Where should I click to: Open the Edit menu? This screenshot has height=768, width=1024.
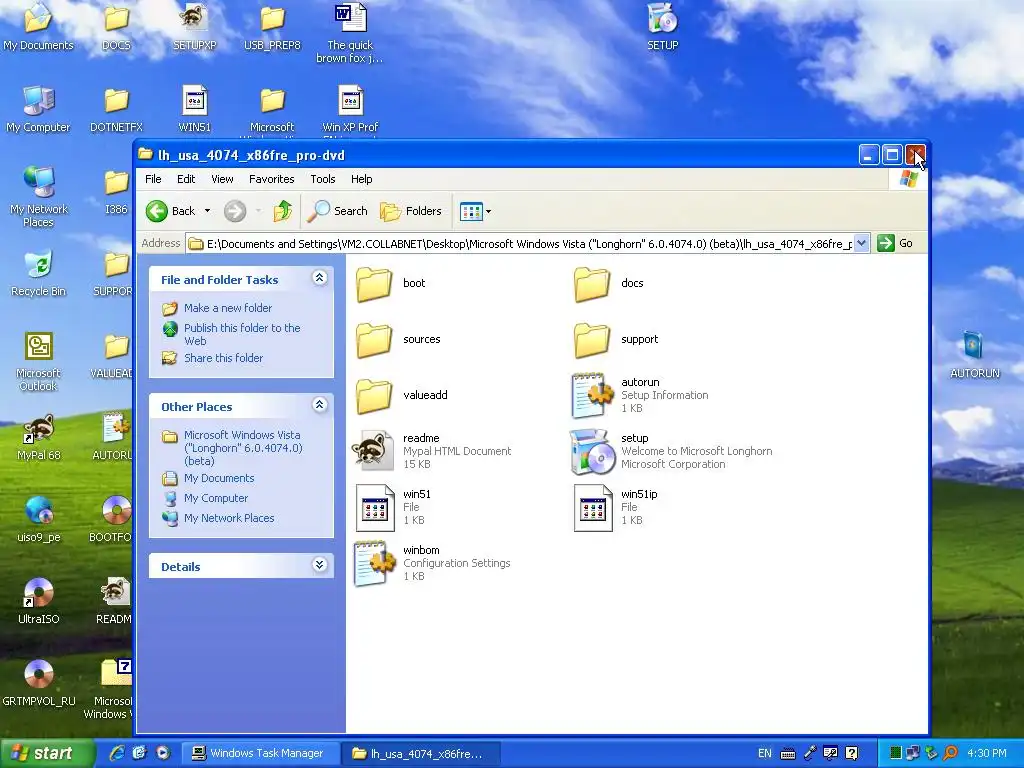click(185, 179)
